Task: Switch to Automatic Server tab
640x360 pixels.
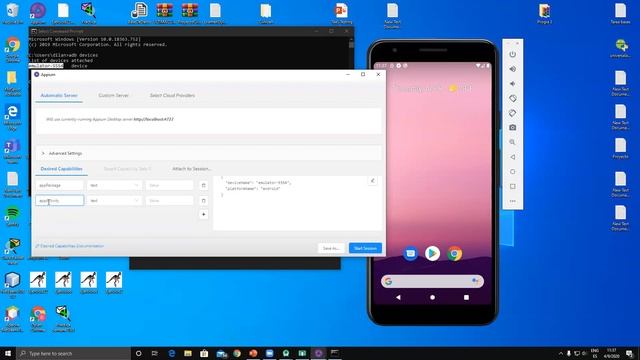Action: coord(59,95)
